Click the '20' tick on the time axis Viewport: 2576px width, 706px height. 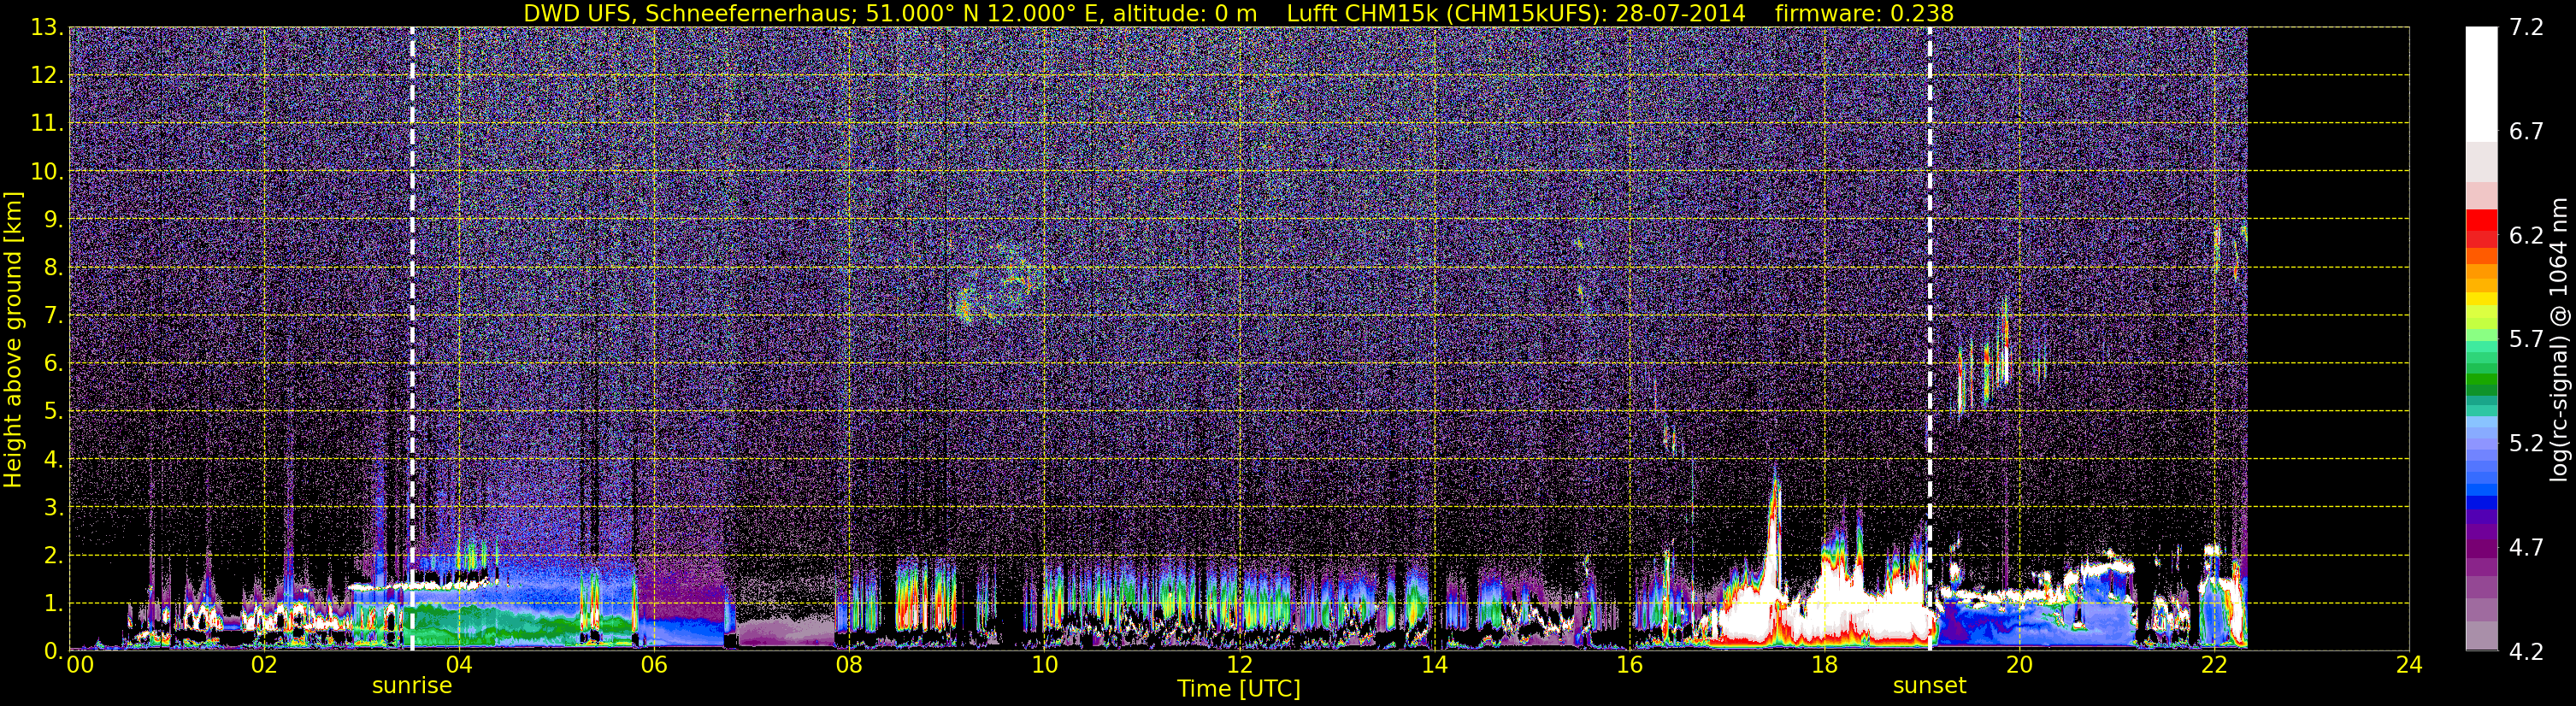[x=2019, y=665]
